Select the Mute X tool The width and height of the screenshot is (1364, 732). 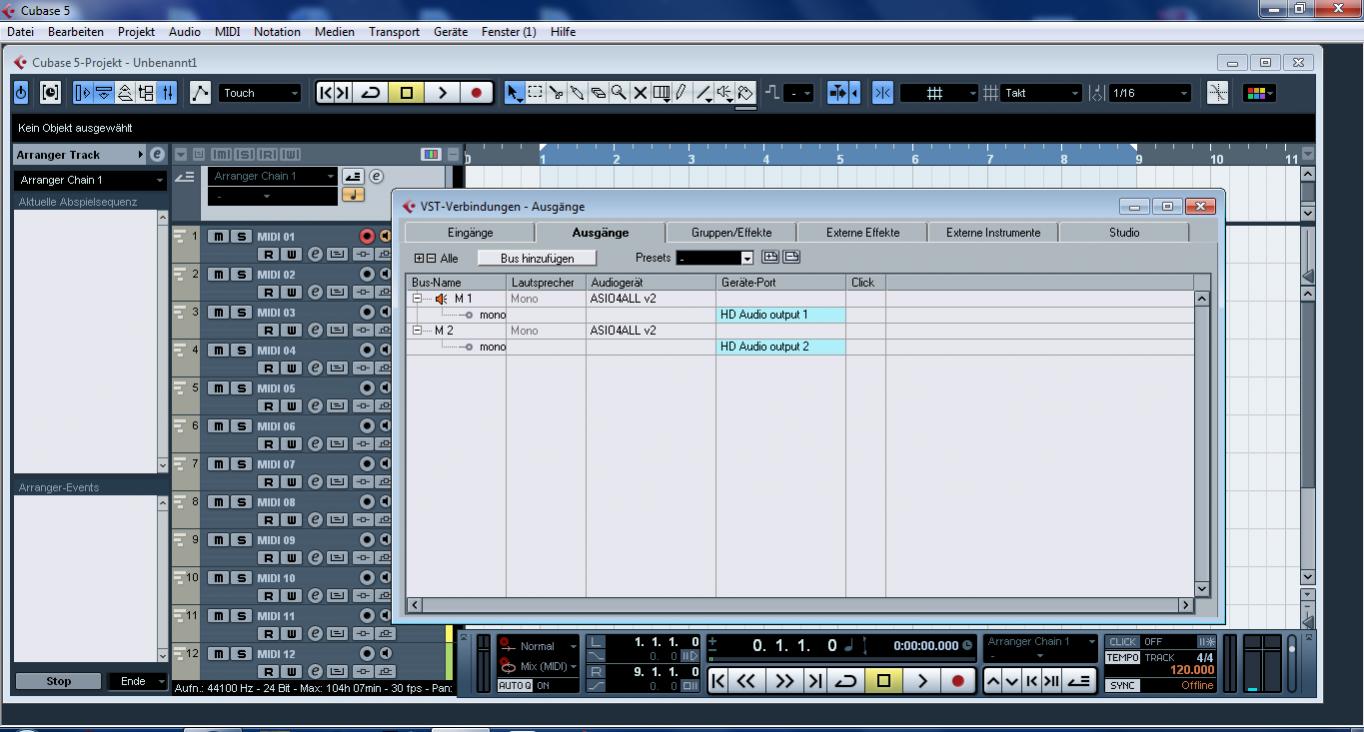[x=640, y=93]
